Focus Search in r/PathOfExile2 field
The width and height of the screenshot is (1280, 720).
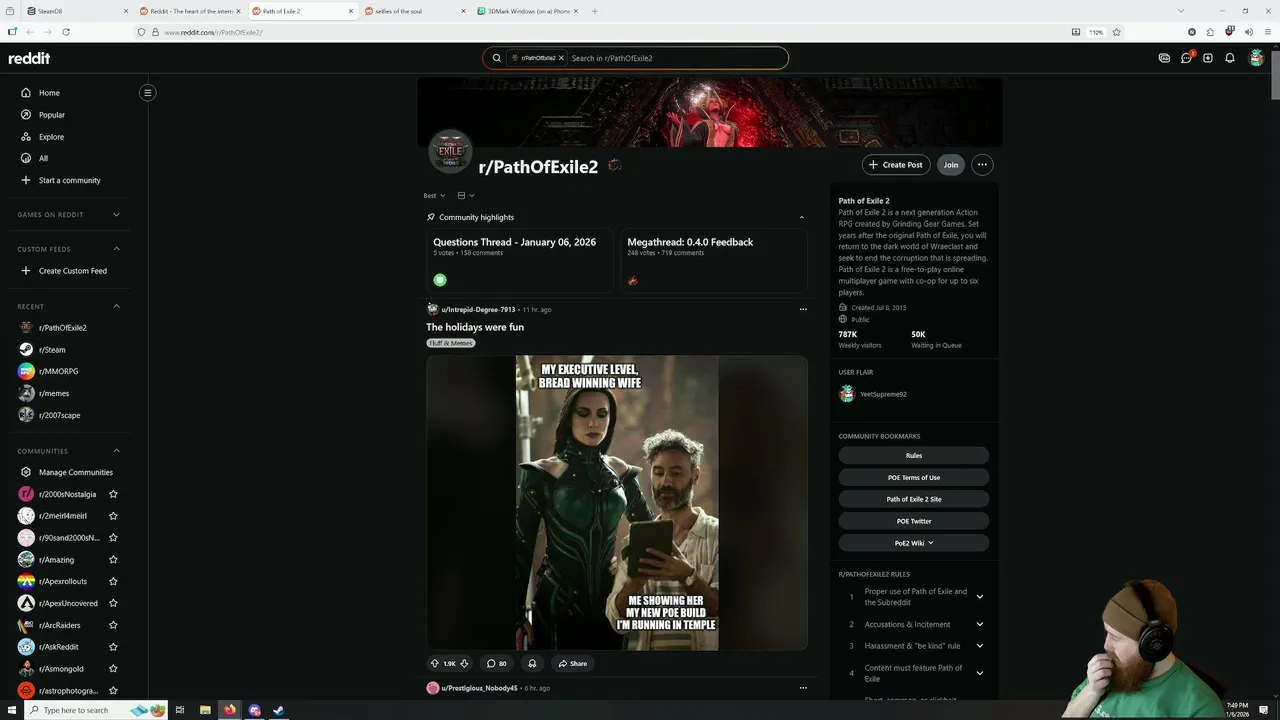pyautogui.click(x=676, y=58)
